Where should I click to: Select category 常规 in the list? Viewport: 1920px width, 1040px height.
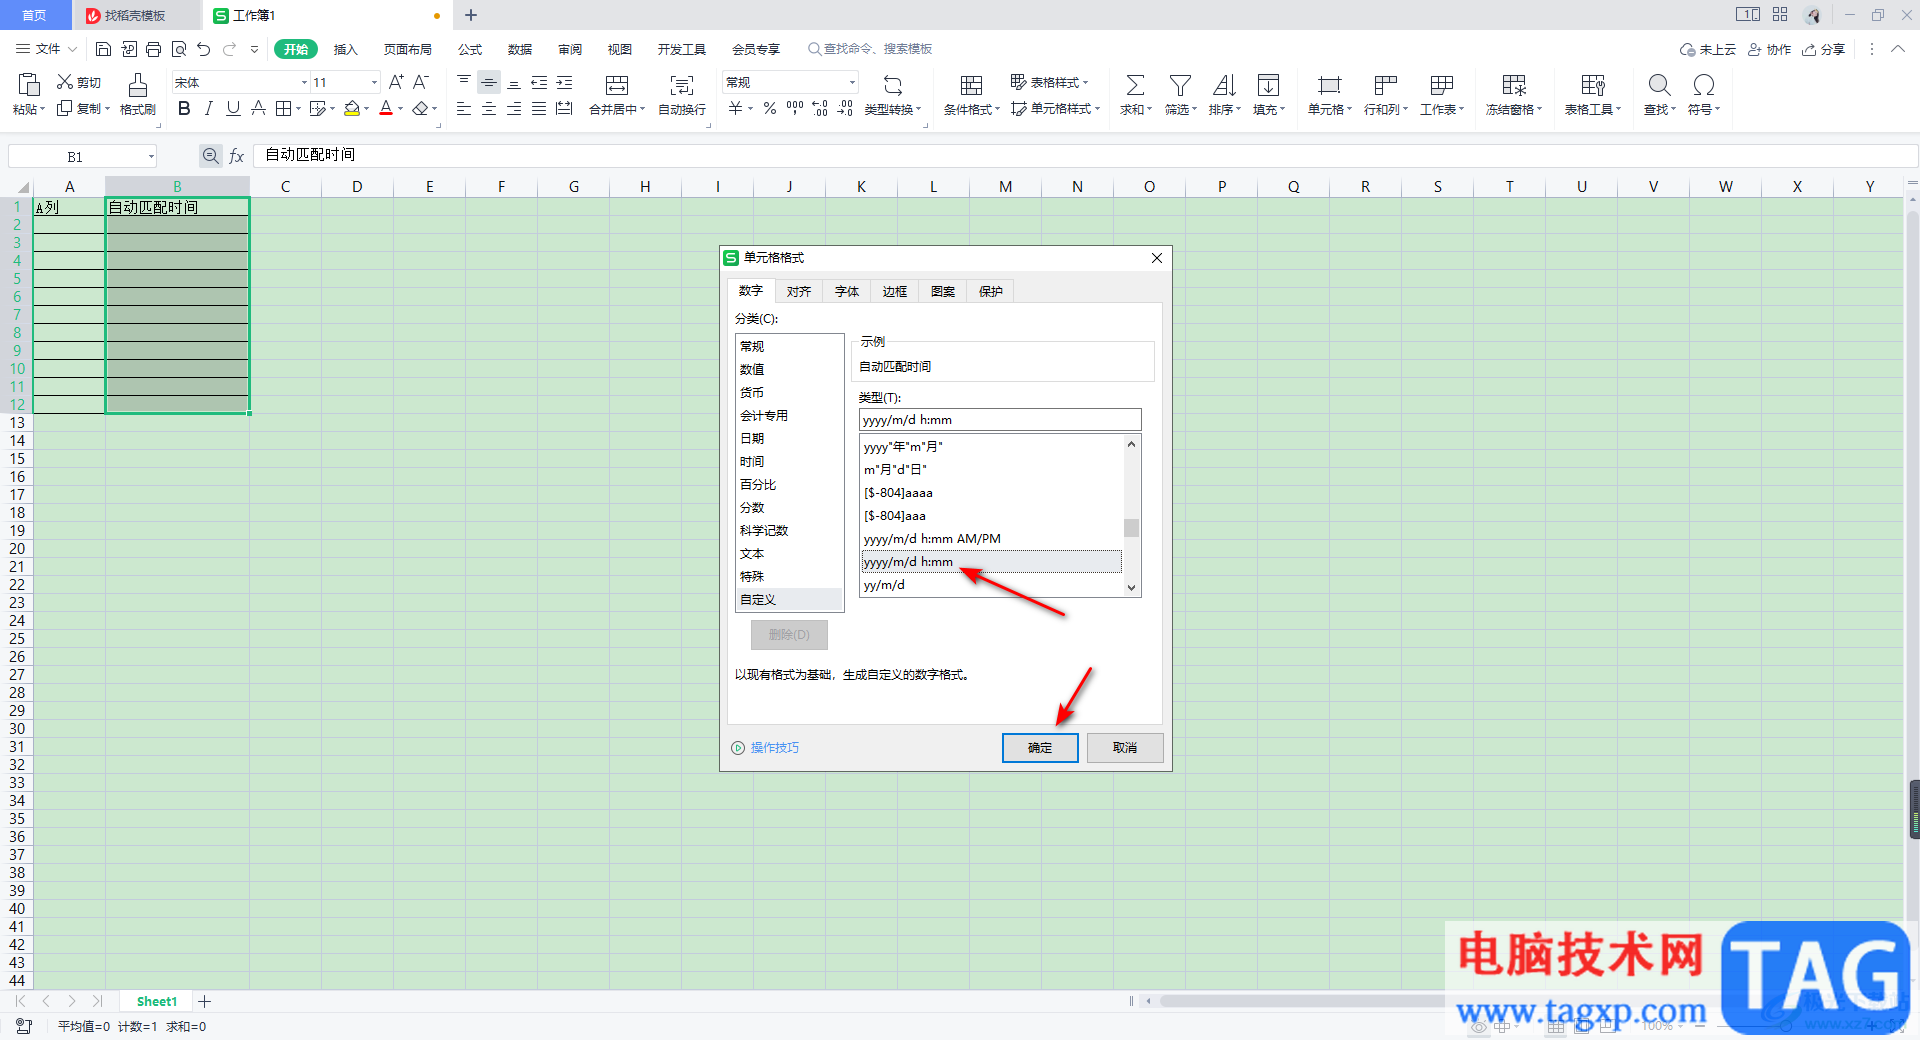[790, 346]
